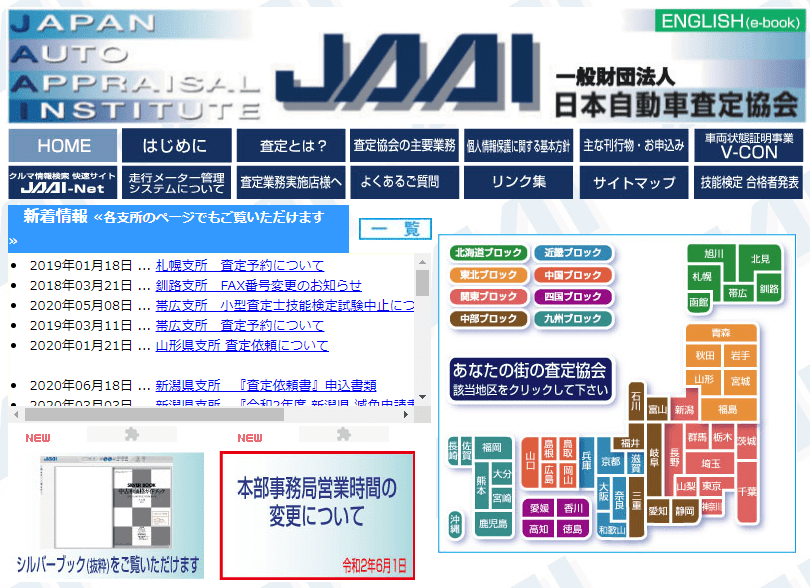Viewport: 810px width, 588px height.
Task: Open the JAAI-Net car search site
Action: pos(63,182)
